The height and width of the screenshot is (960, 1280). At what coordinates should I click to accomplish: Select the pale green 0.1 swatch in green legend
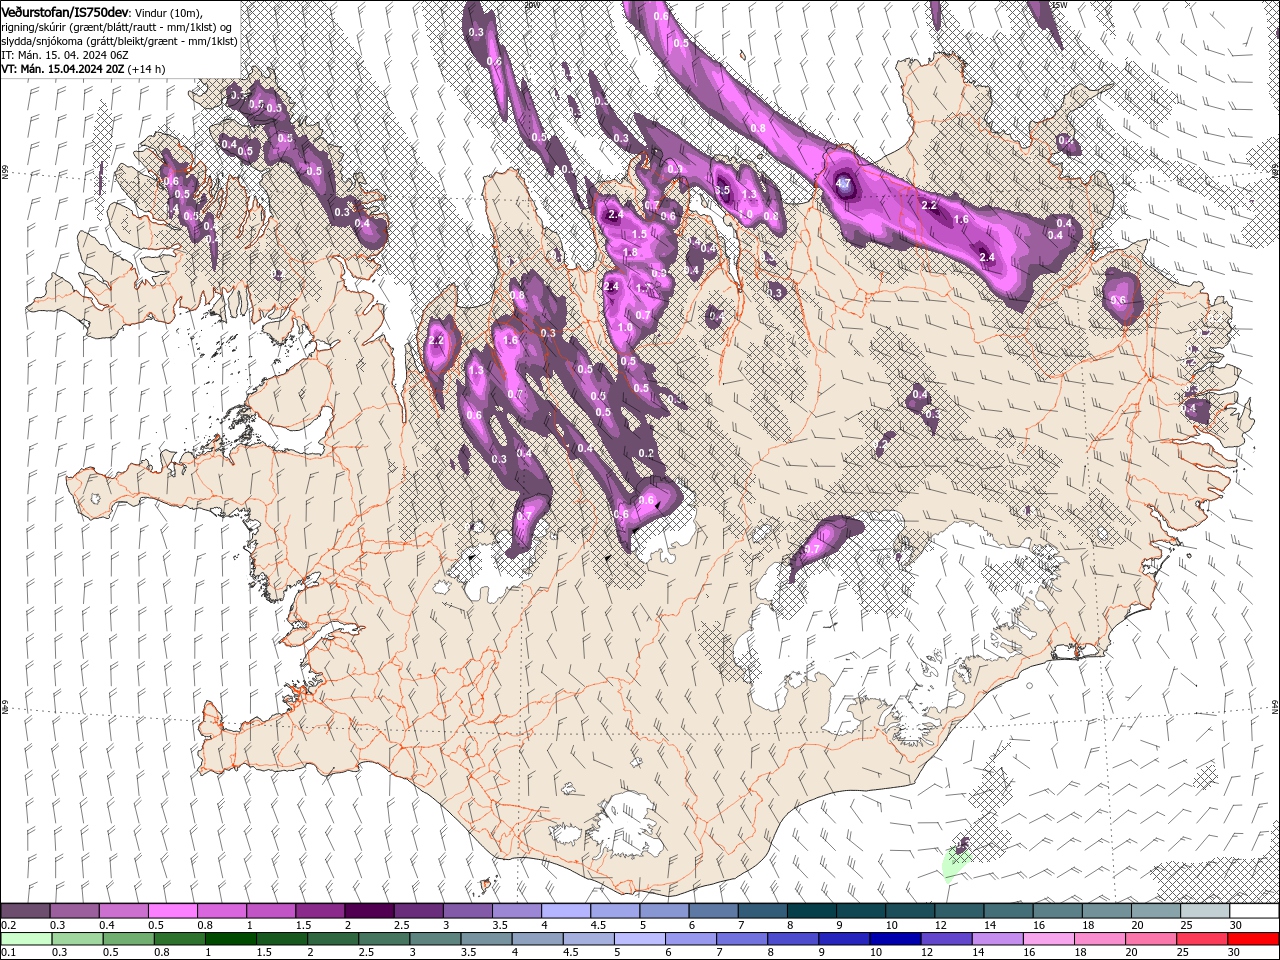pos(26,939)
